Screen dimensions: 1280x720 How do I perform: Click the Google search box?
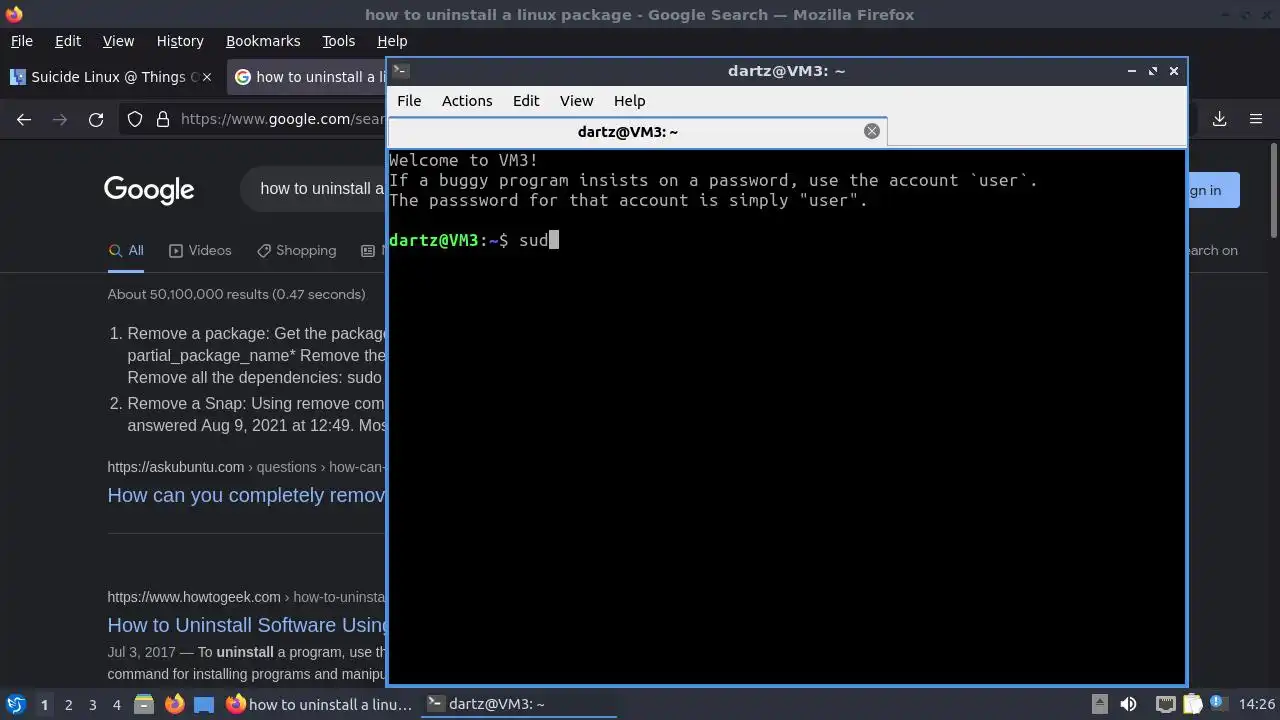(315, 189)
